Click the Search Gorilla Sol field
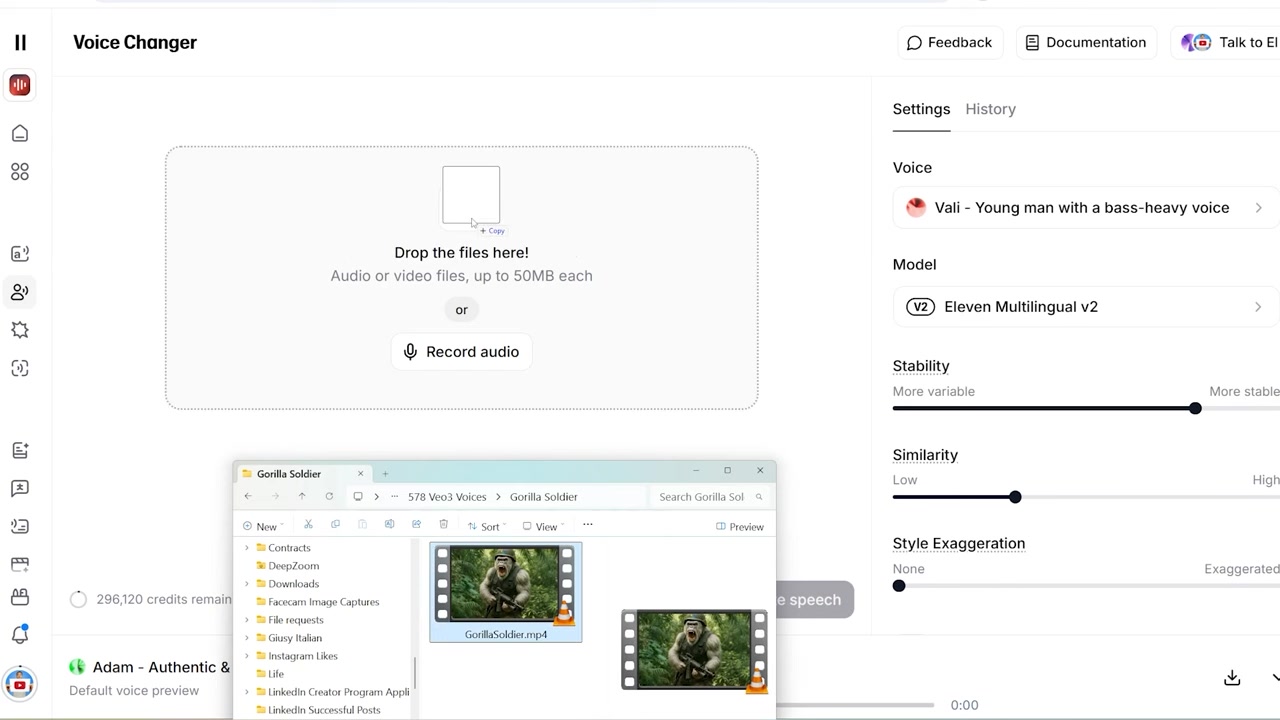Viewport: 1280px width, 720px height. 711,497
